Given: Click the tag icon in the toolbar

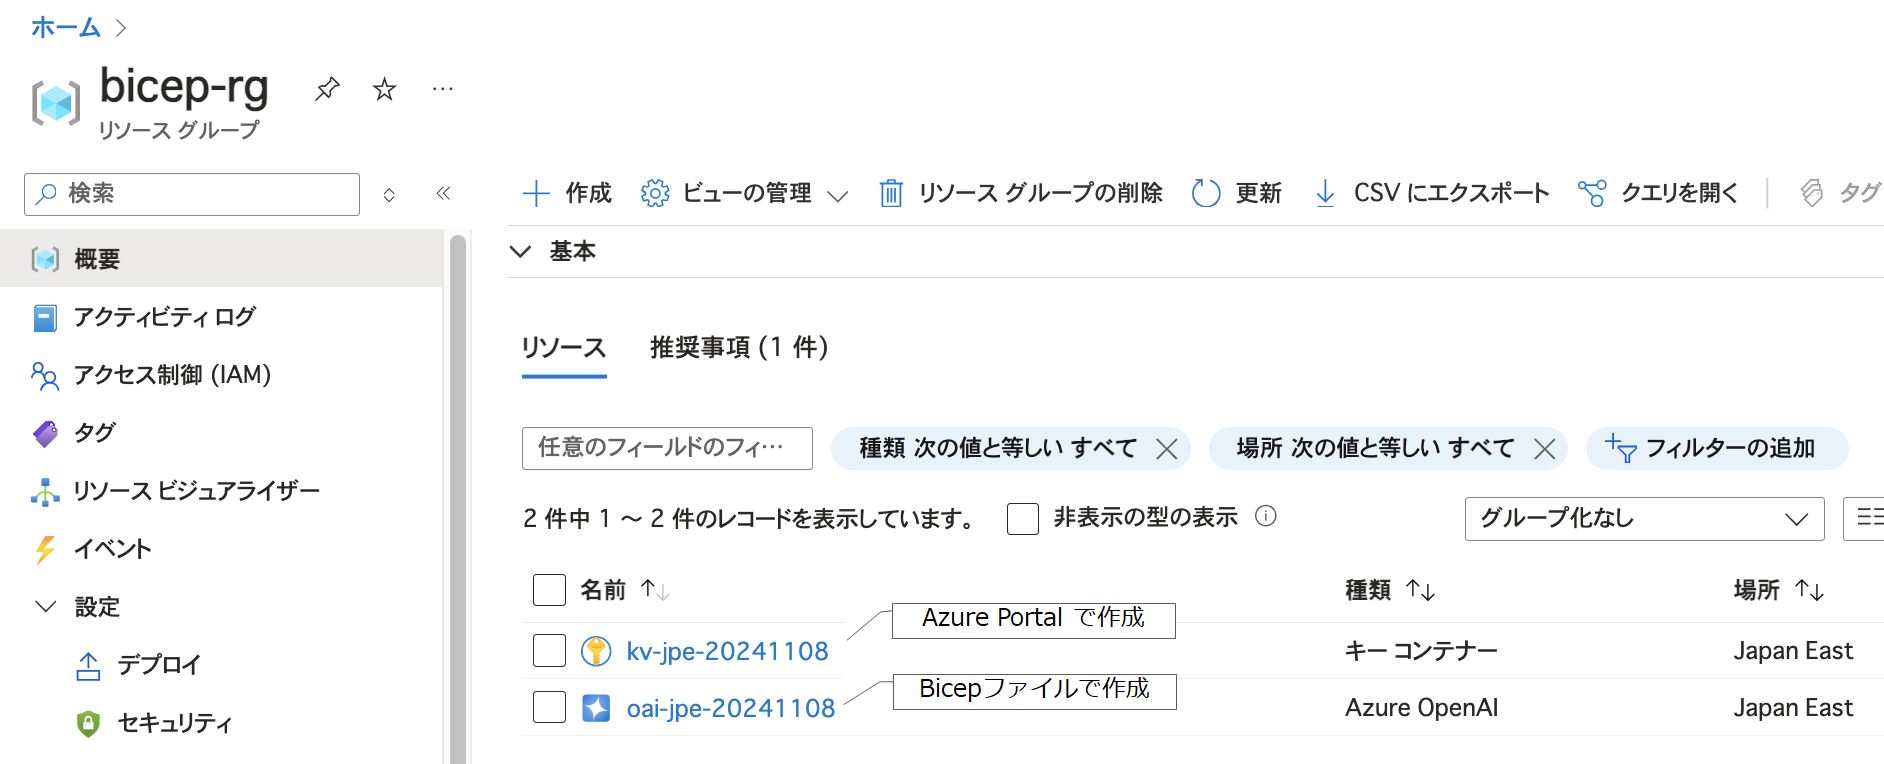Looking at the screenshot, I should [1812, 193].
